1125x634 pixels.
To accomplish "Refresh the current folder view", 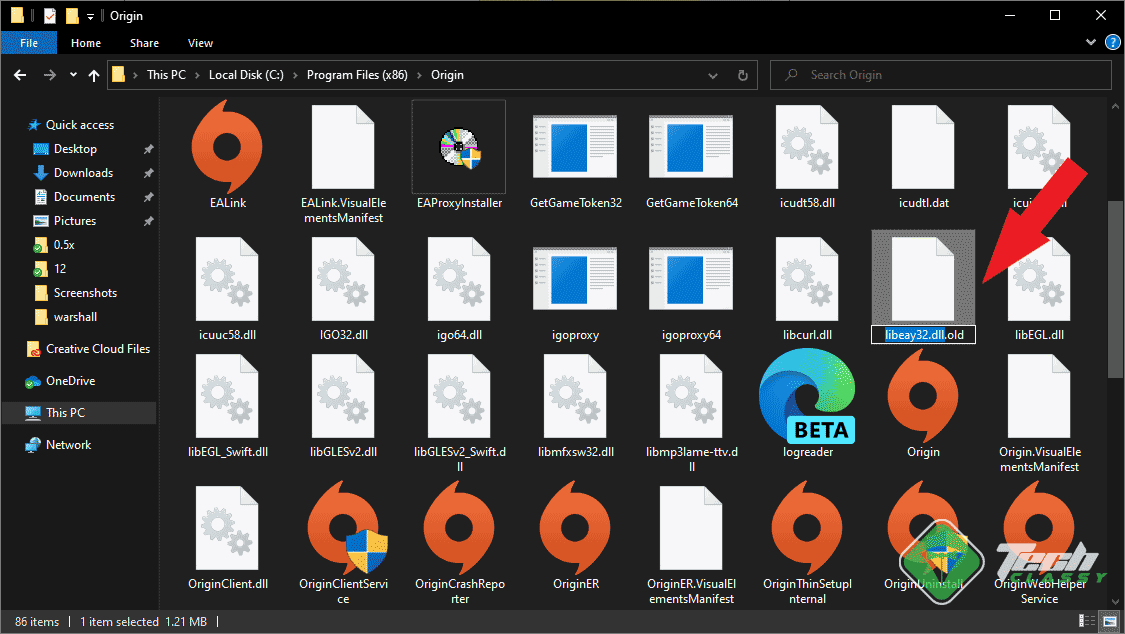I will 742,75.
